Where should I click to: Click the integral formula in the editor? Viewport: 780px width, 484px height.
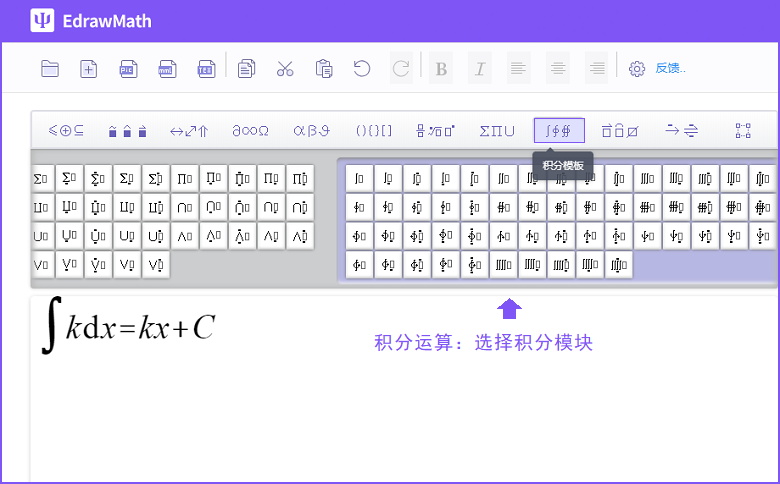(x=128, y=327)
